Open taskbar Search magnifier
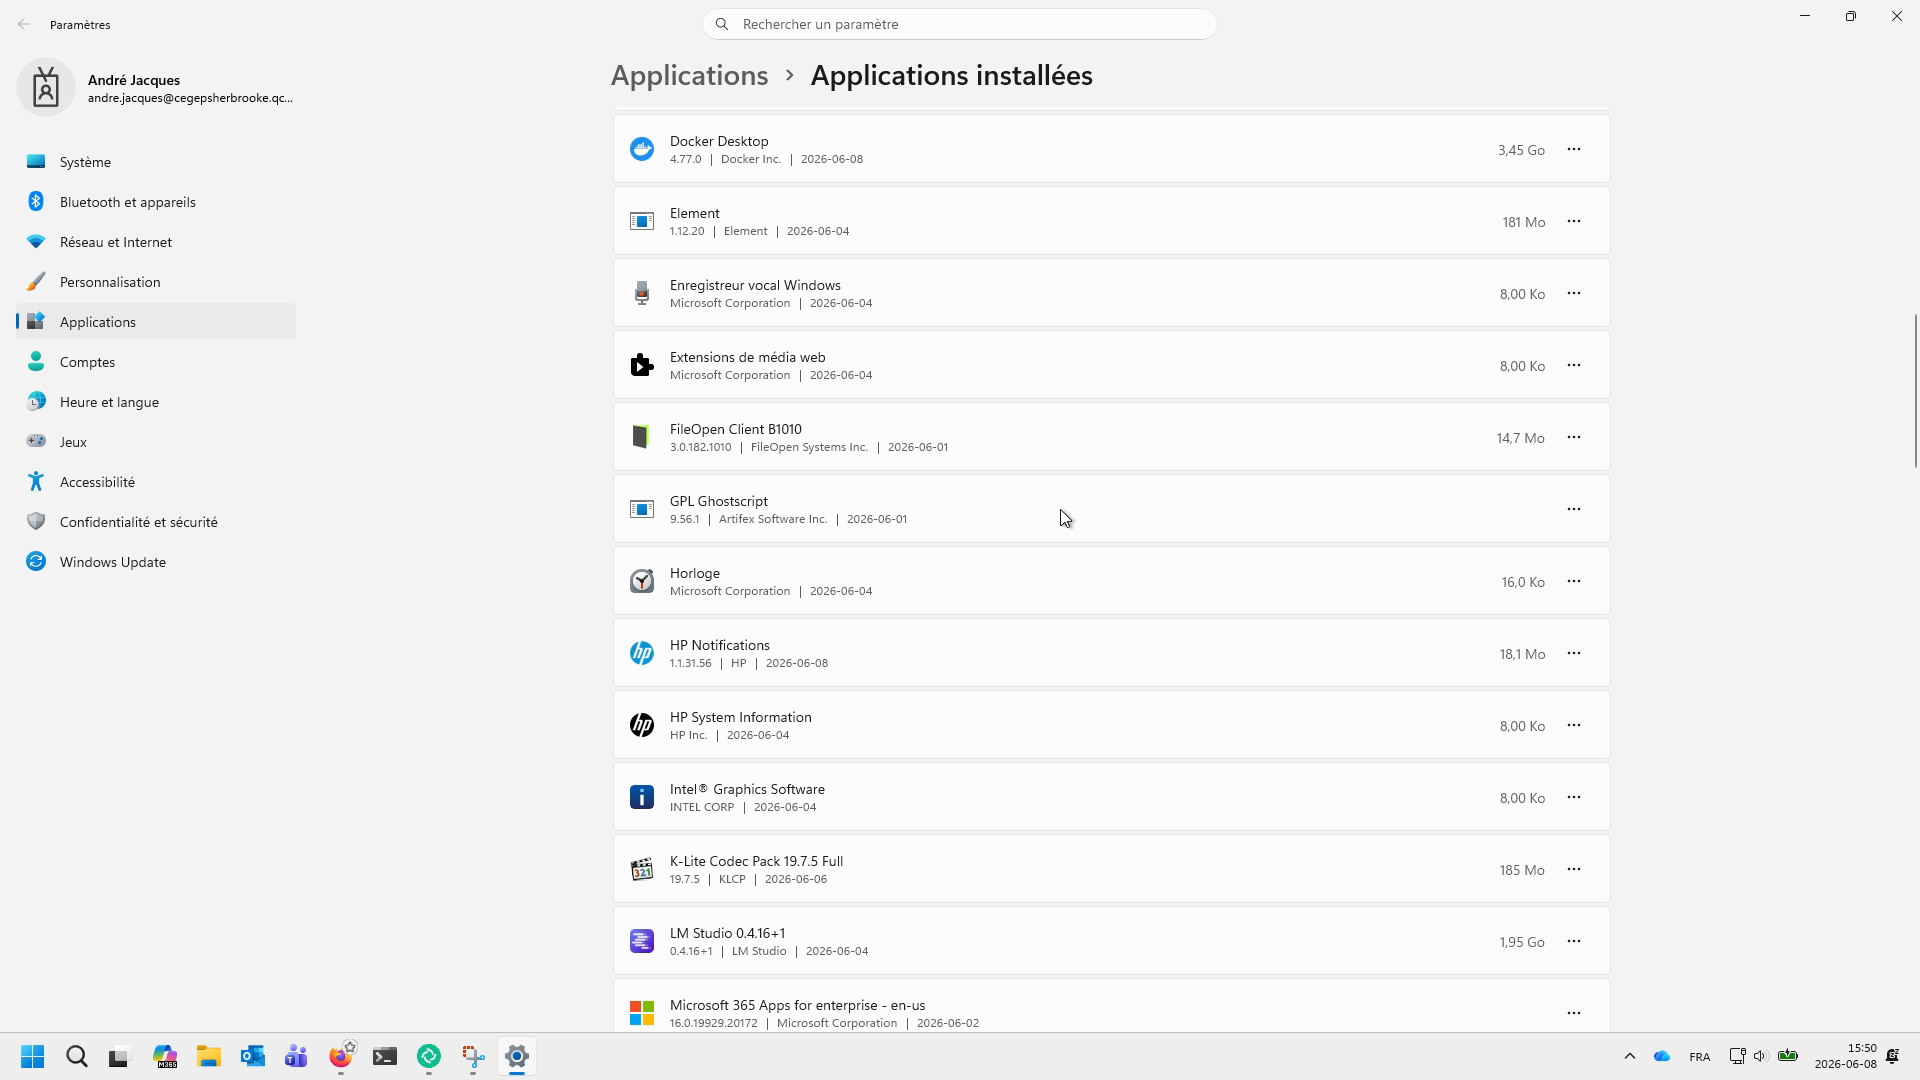The height and width of the screenshot is (1080, 1920). (77, 1057)
